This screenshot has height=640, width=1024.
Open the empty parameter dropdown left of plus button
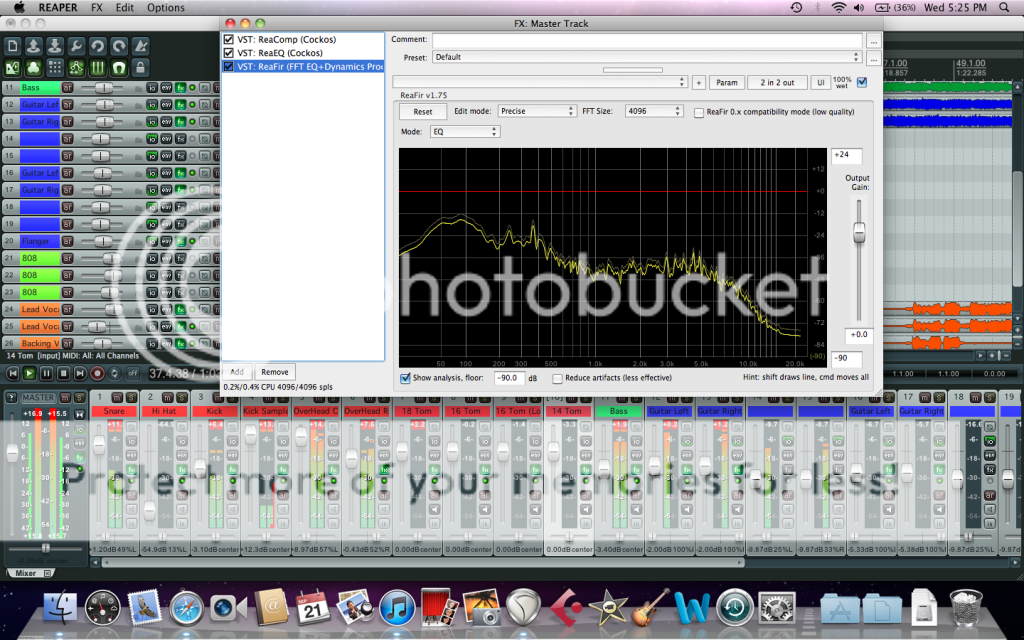tap(539, 82)
